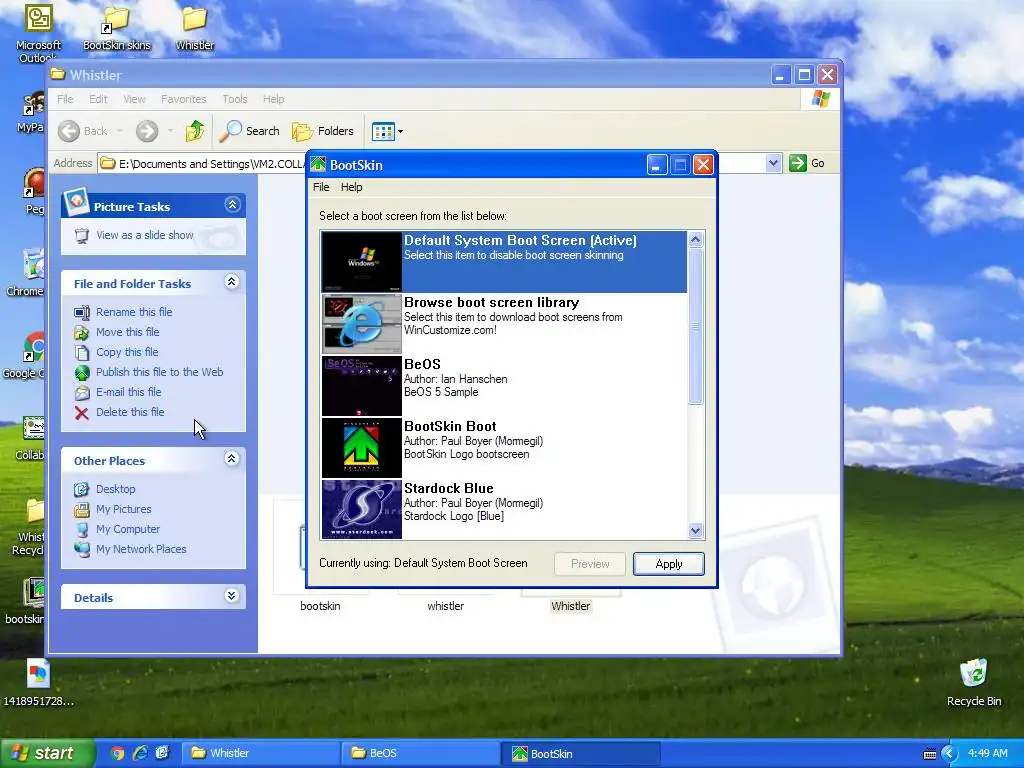Pick the BeOS boot screen thumbnail
Viewport: 1024px width, 768px height.
click(361, 385)
